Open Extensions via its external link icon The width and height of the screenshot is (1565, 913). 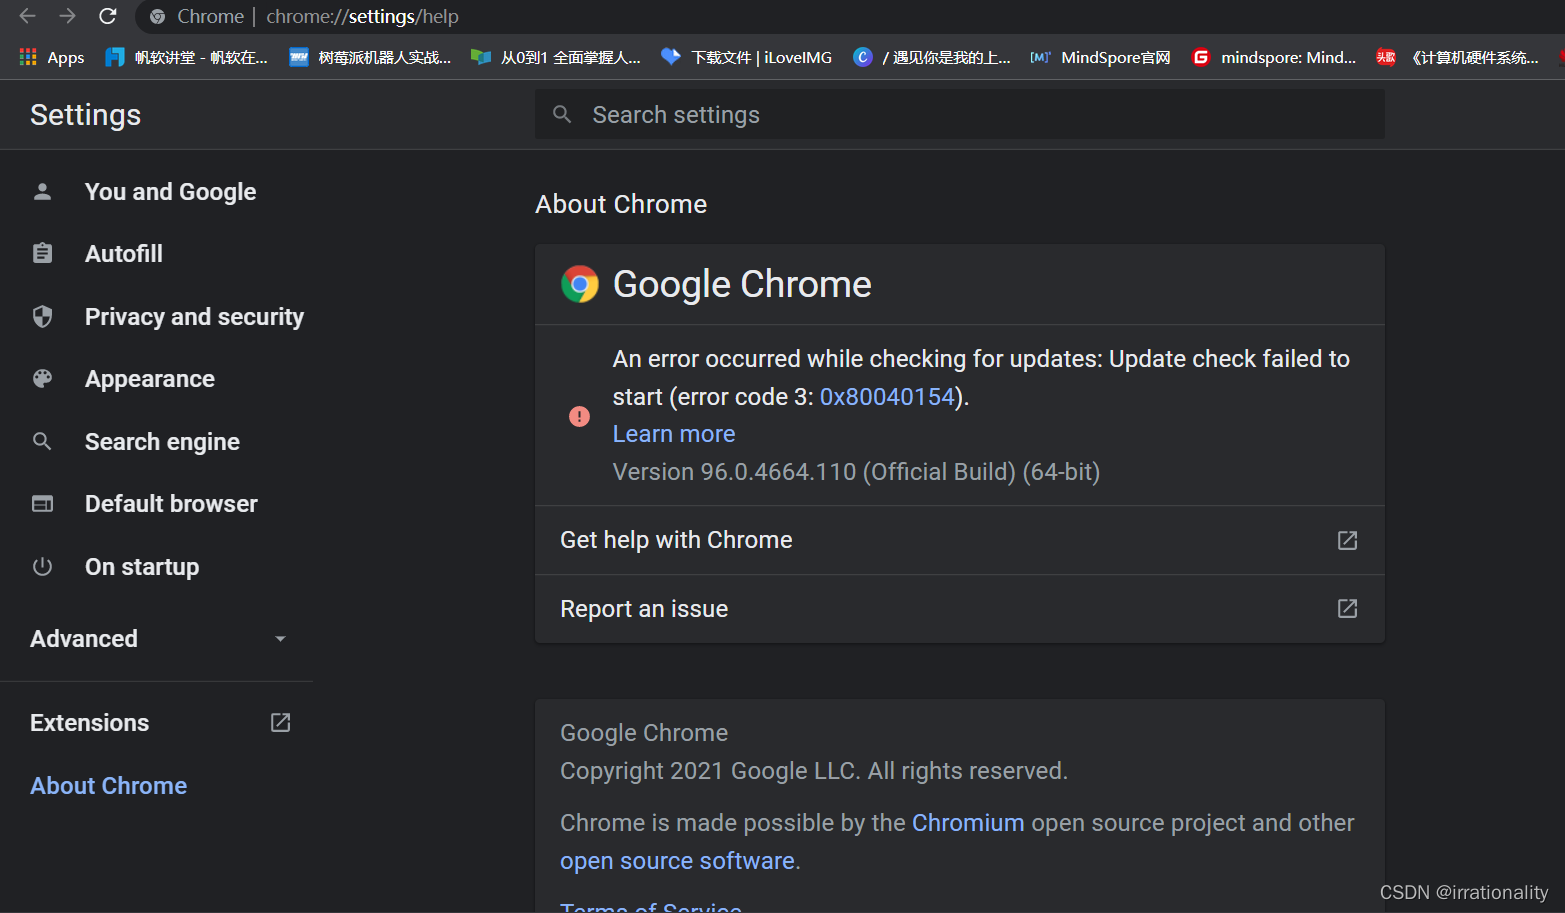[280, 722]
